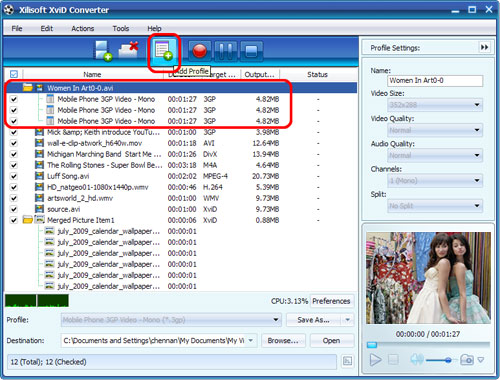Viewport: 500px width, 380px height.
Task: Click the Preferences button
Action: coord(331,301)
